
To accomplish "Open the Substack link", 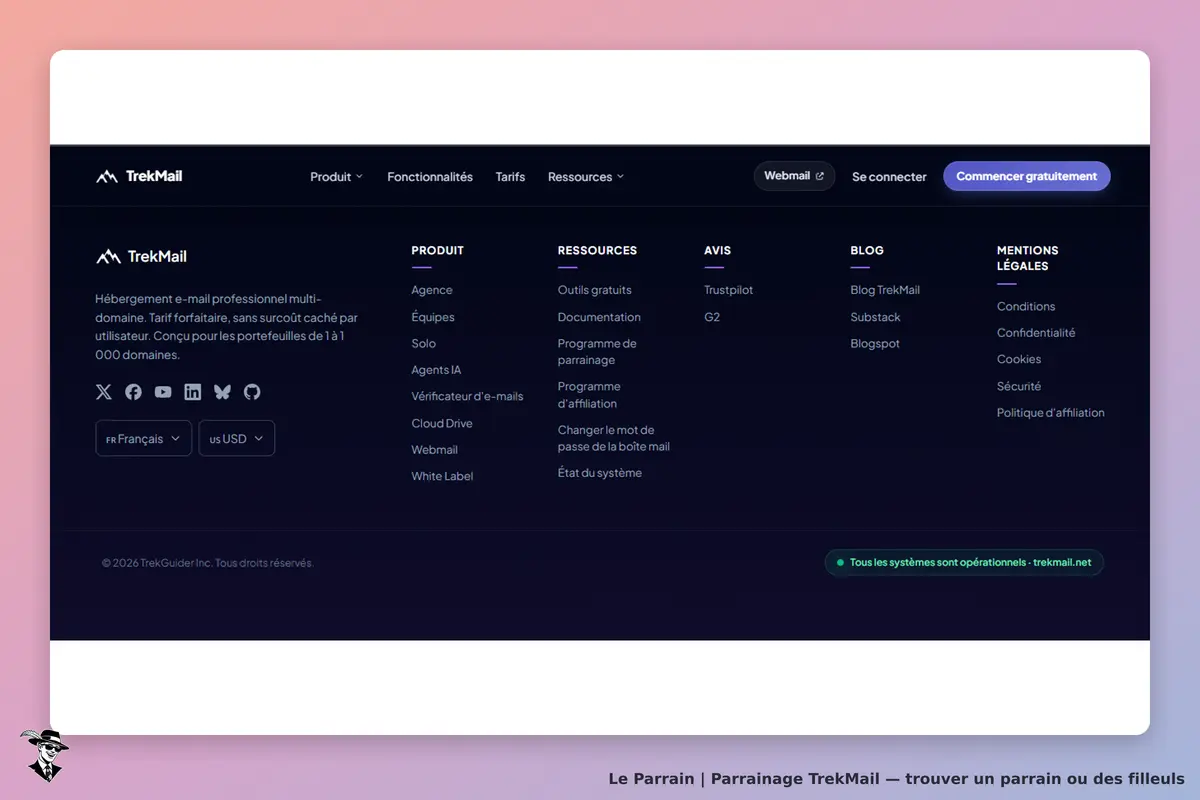I will click(875, 317).
